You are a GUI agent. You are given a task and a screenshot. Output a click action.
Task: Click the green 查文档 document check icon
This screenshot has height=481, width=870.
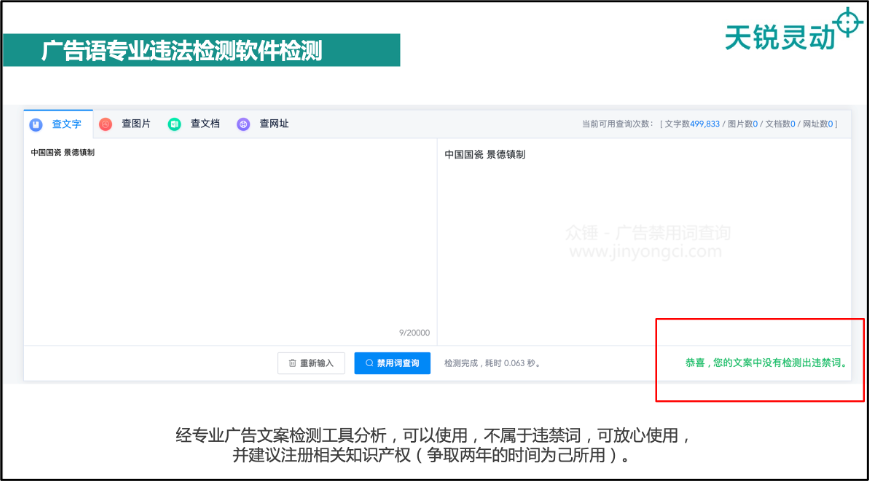click(x=174, y=124)
